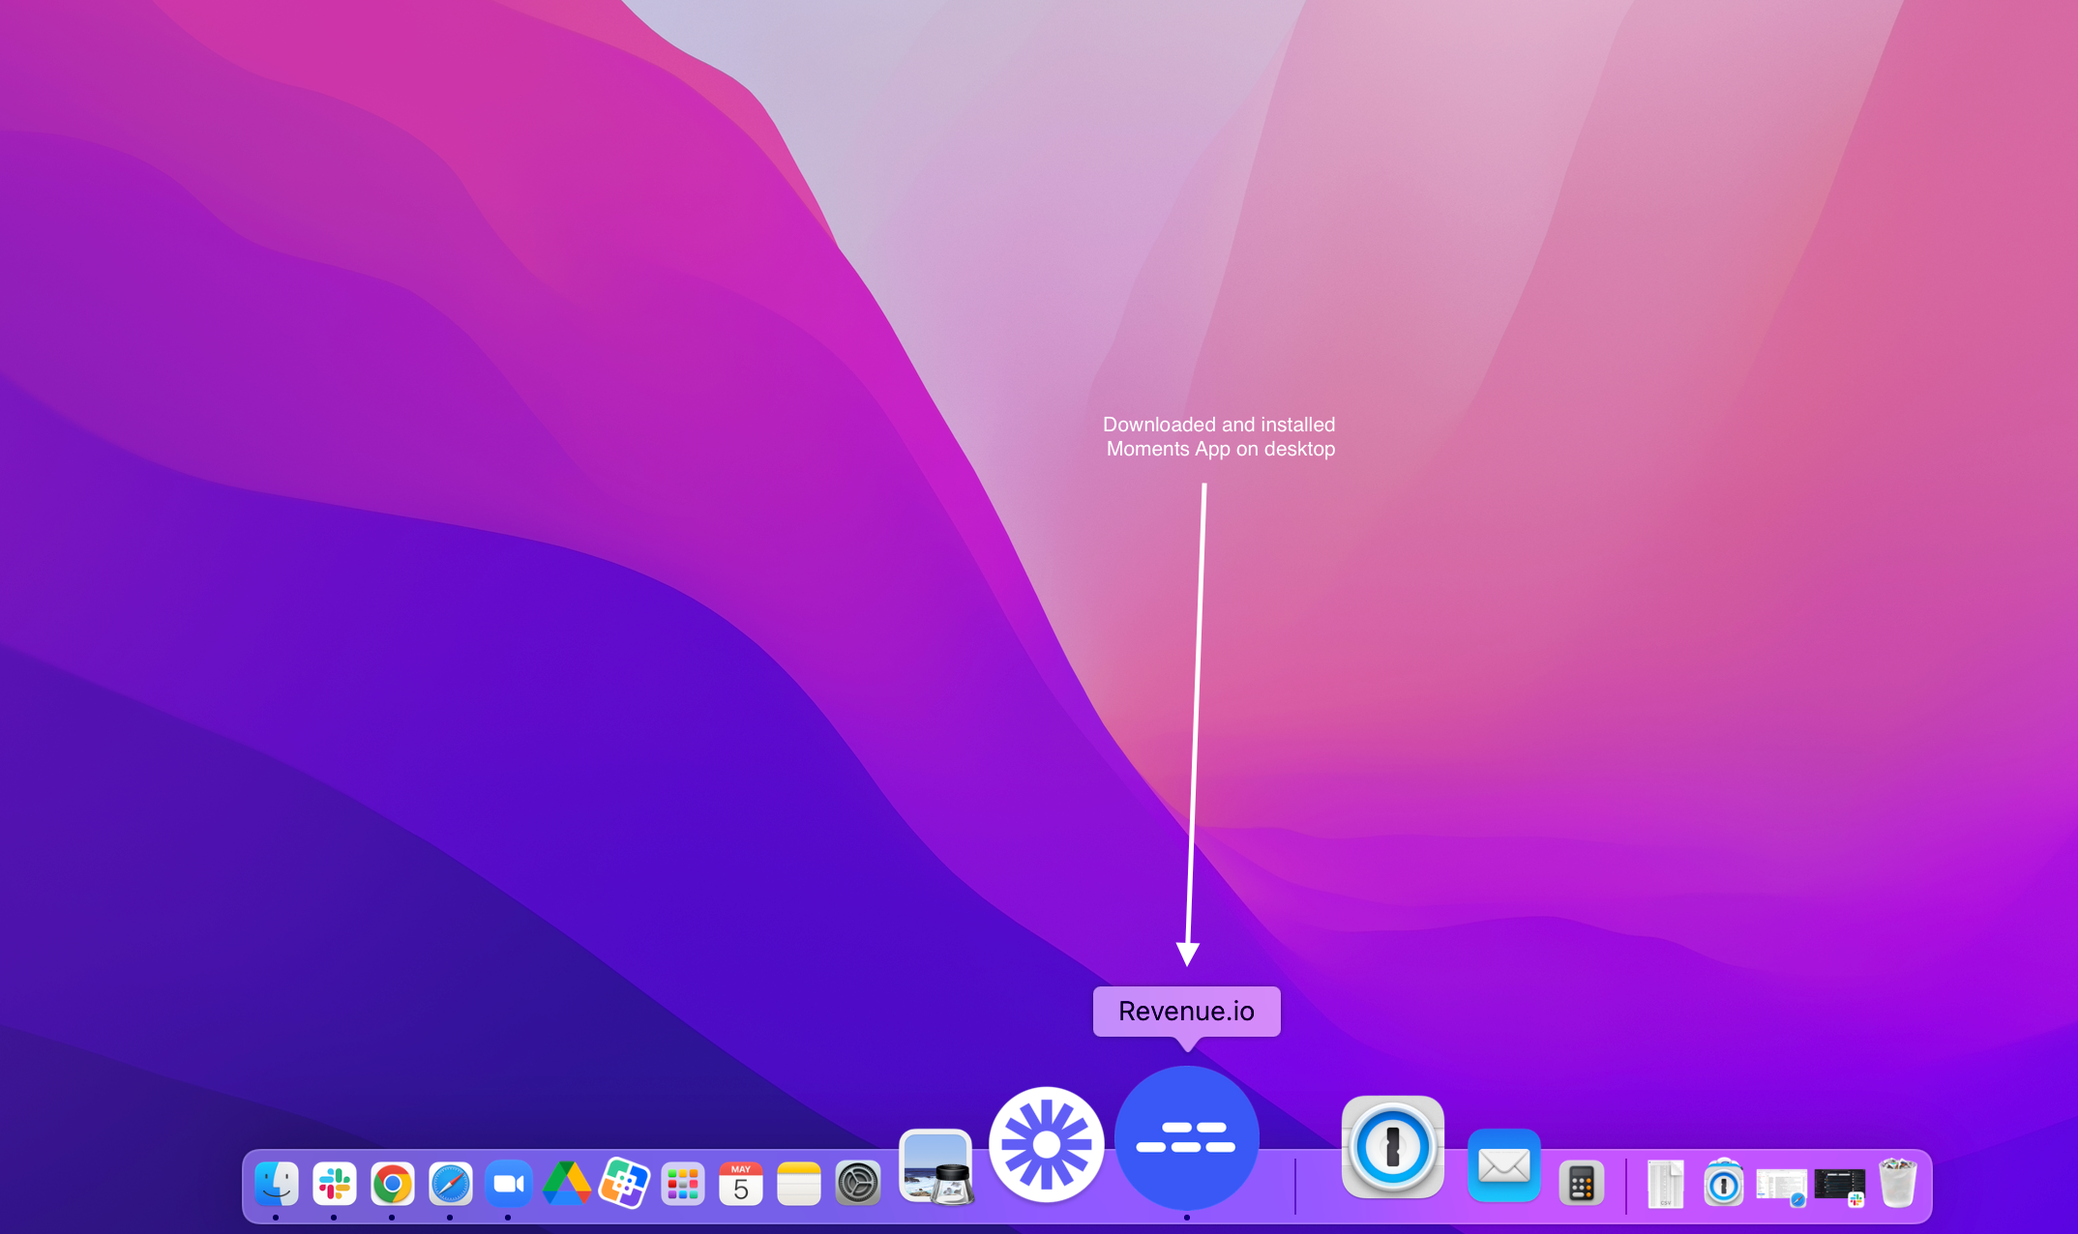This screenshot has width=2078, height=1234.
Task: Open the Trash
Action: coord(1897,1184)
